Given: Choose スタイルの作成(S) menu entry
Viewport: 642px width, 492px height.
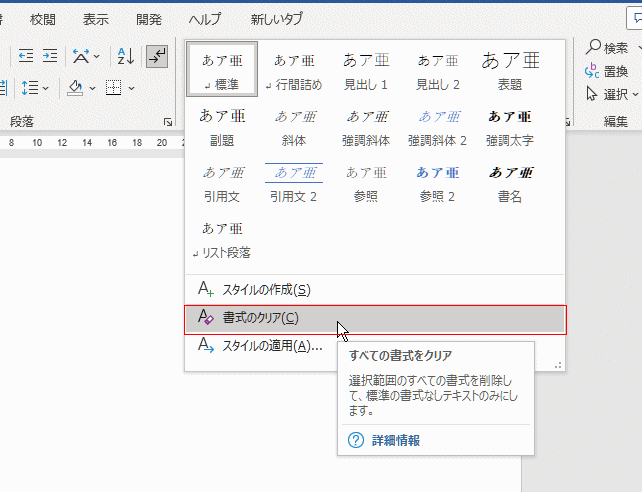Looking at the screenshot, I should coord(375,290).
